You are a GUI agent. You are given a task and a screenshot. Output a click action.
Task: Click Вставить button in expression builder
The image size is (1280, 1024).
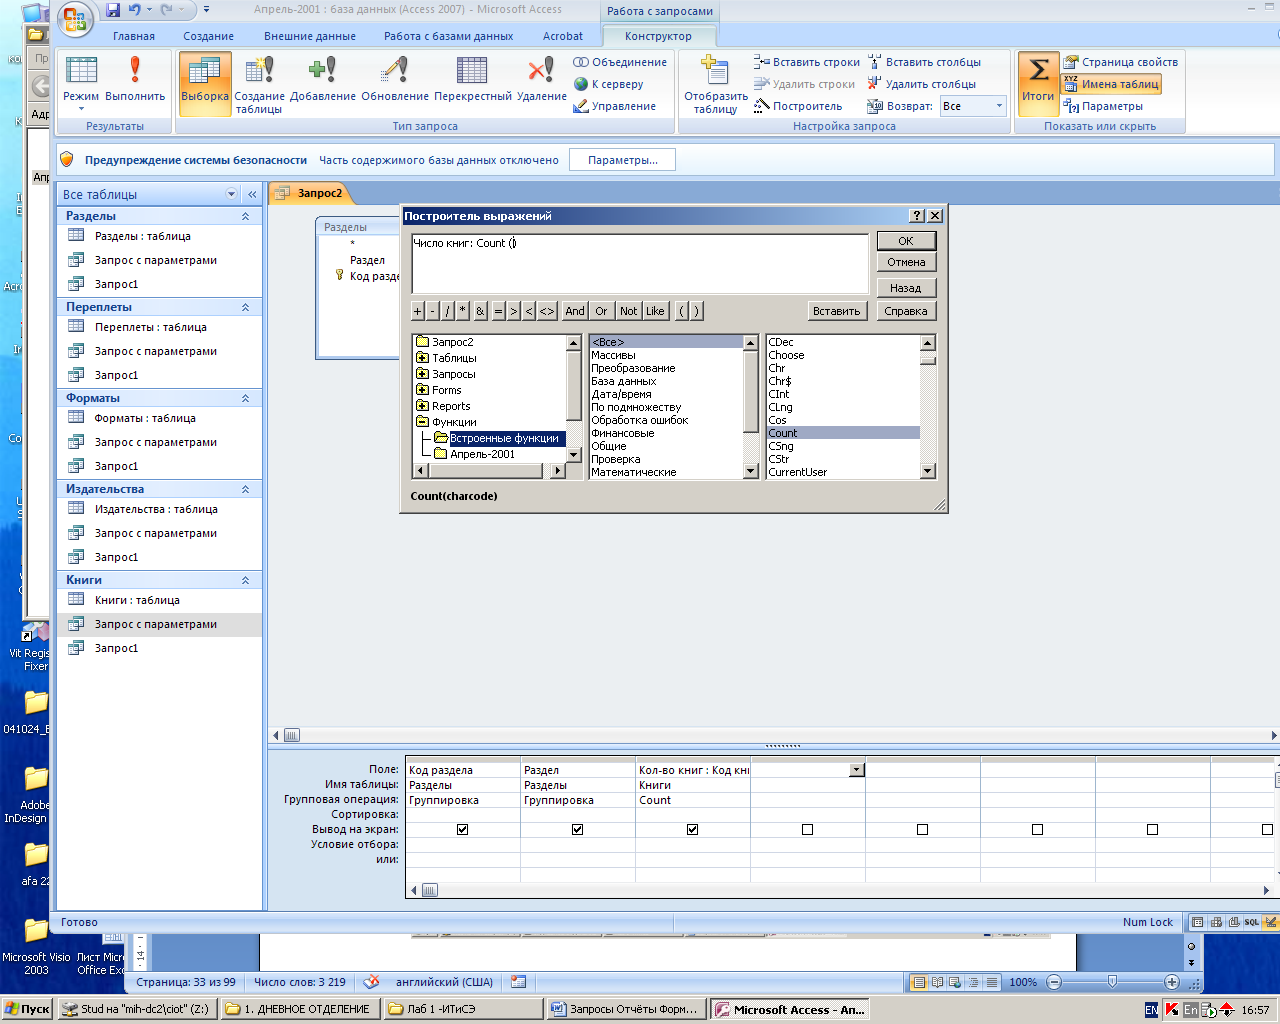(836, 311)
